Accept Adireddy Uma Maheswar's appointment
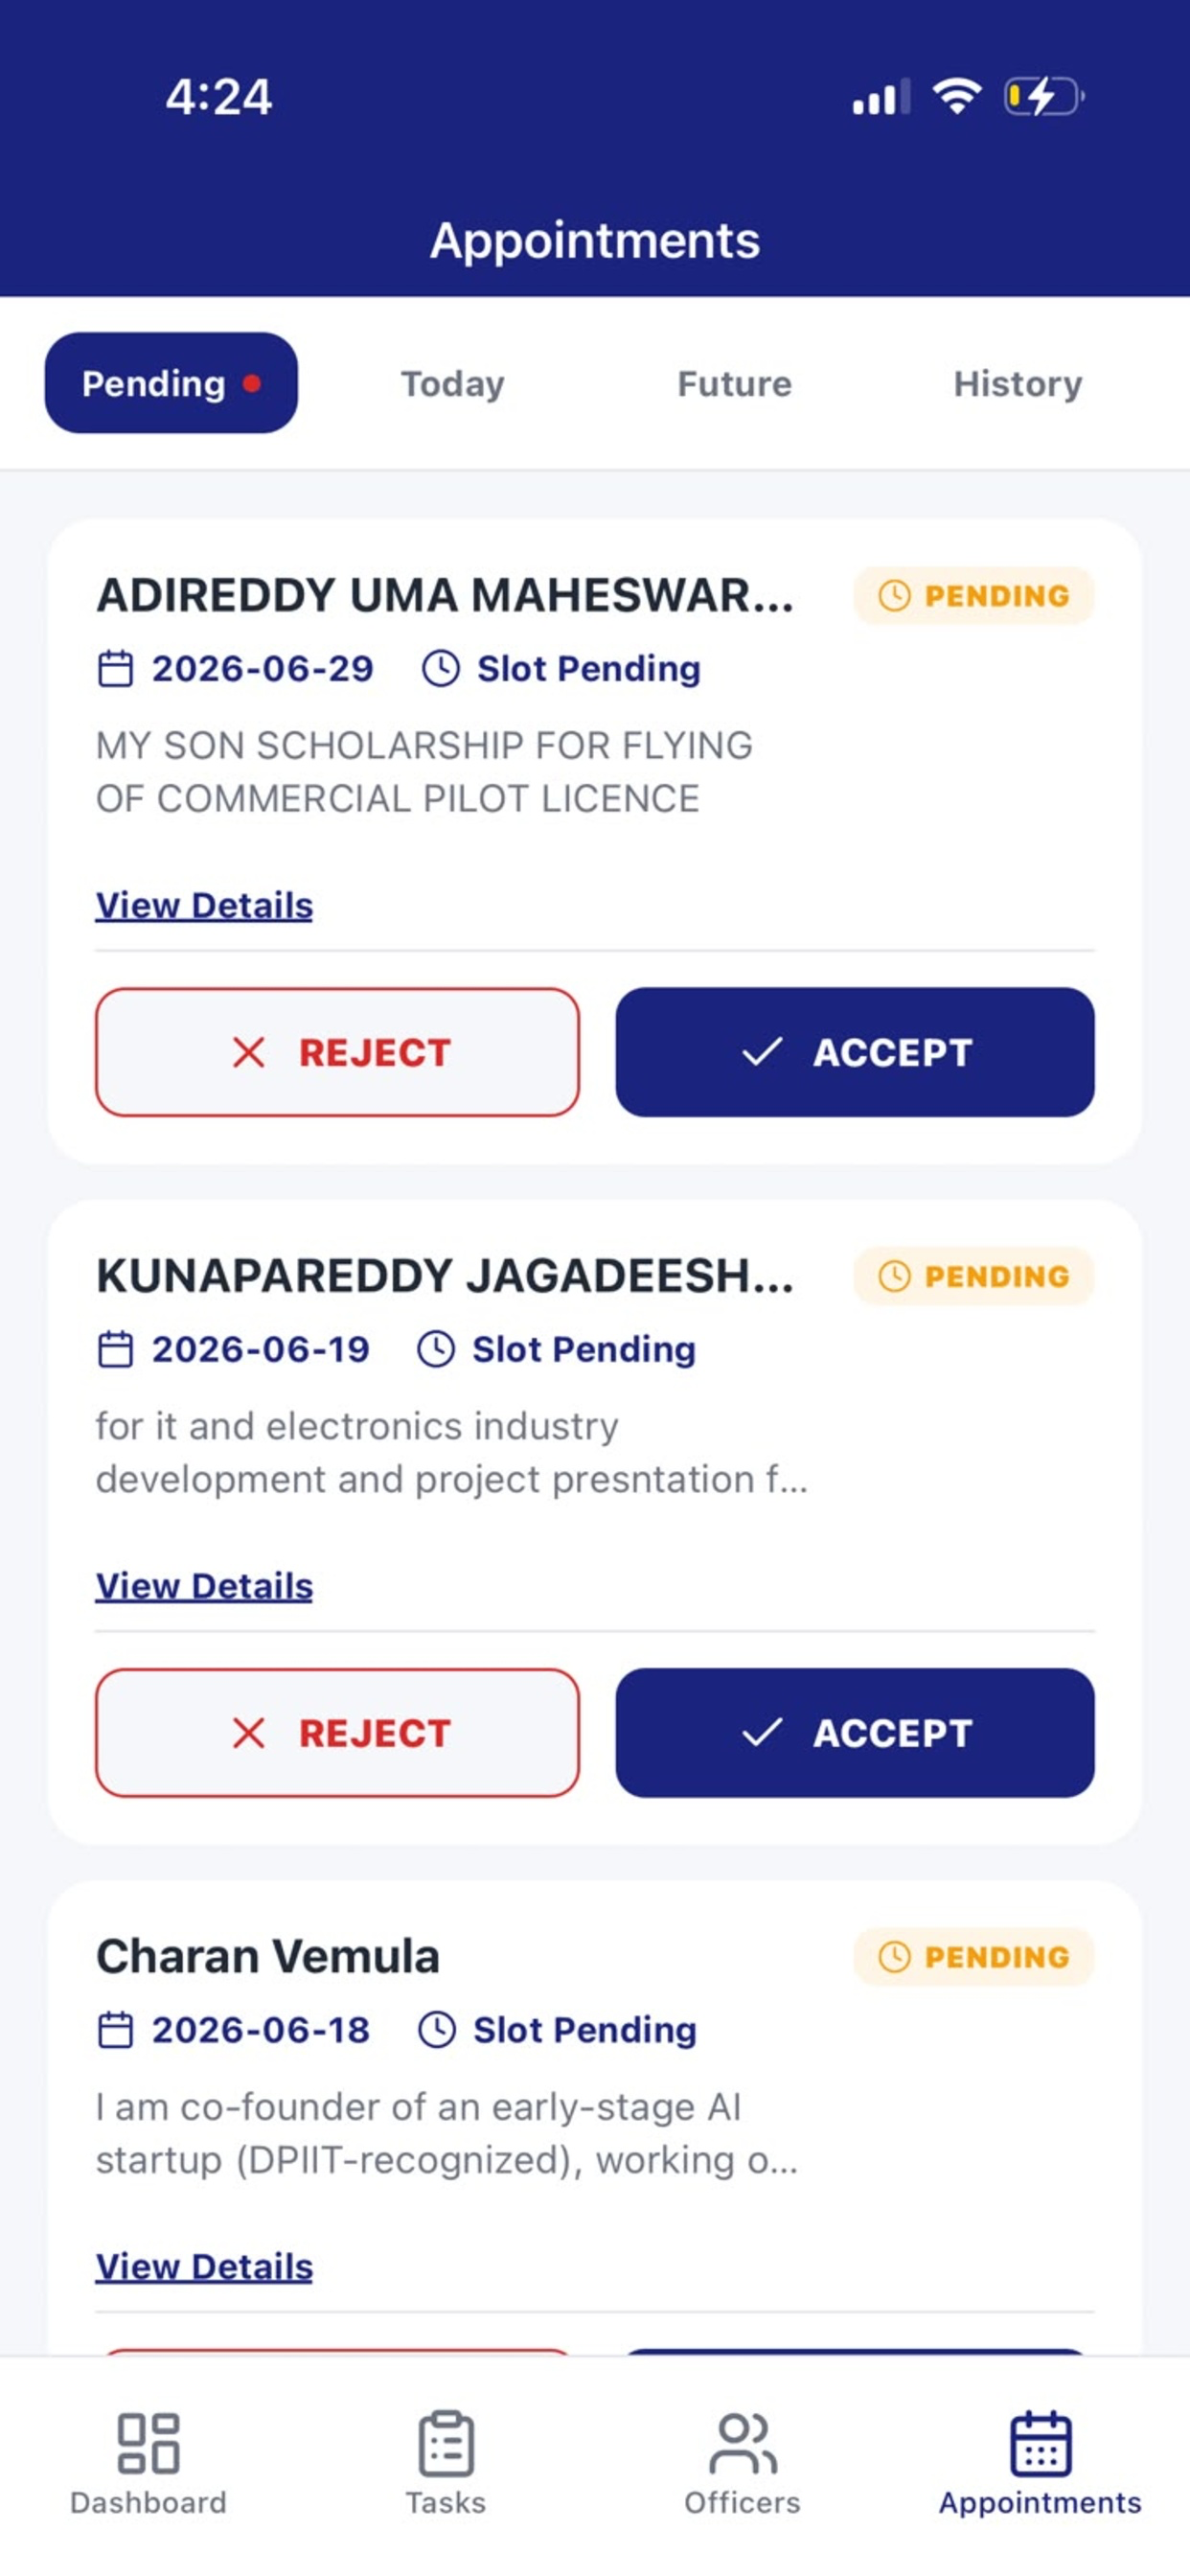The height and width of the screenshot is (2576, 1190). [855, 1052]
